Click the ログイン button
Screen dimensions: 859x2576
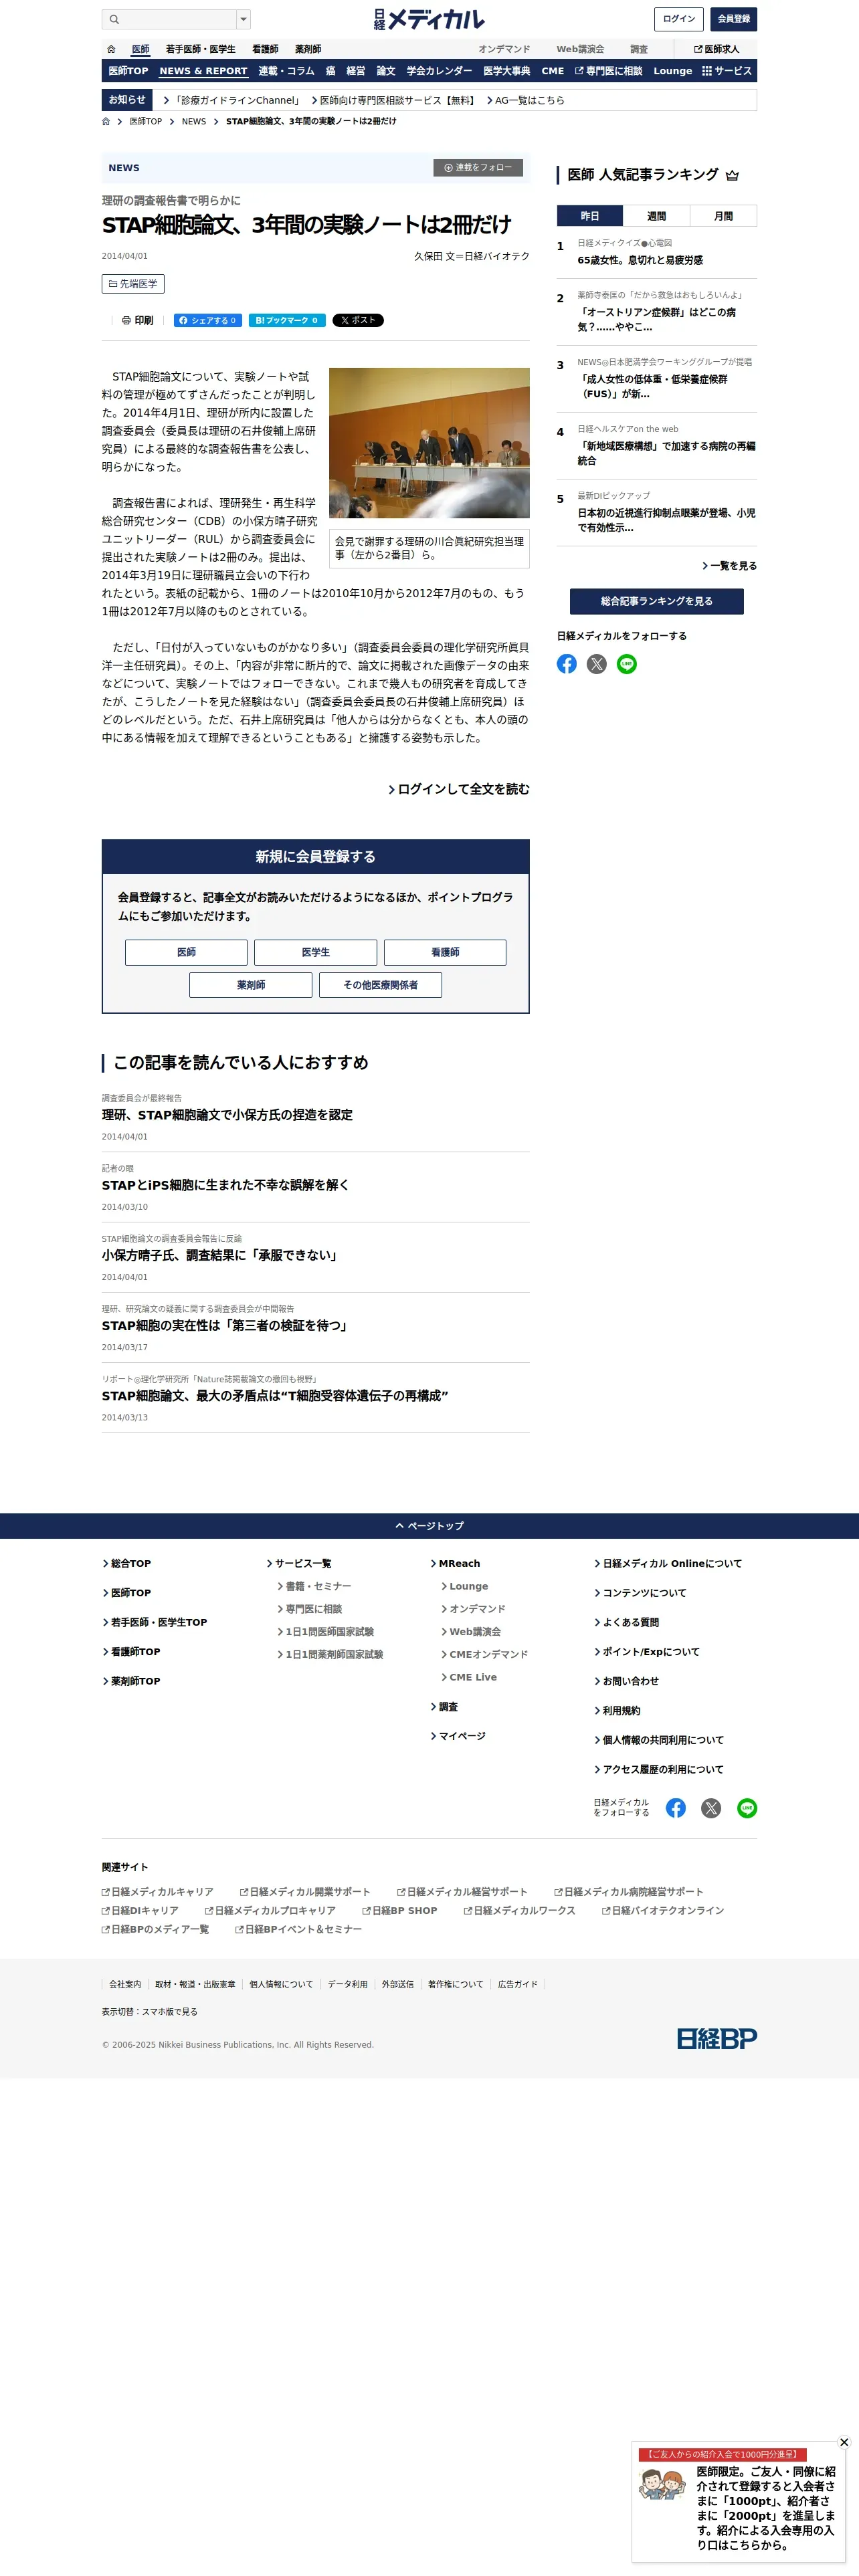679,19
